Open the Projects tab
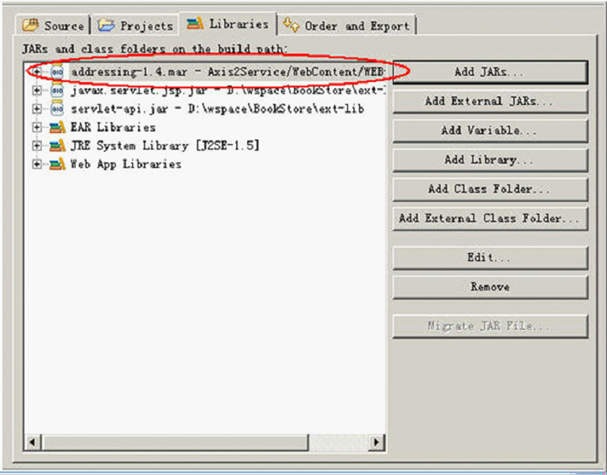The width and height of the screenshot is (607, 475). (135, 26)
